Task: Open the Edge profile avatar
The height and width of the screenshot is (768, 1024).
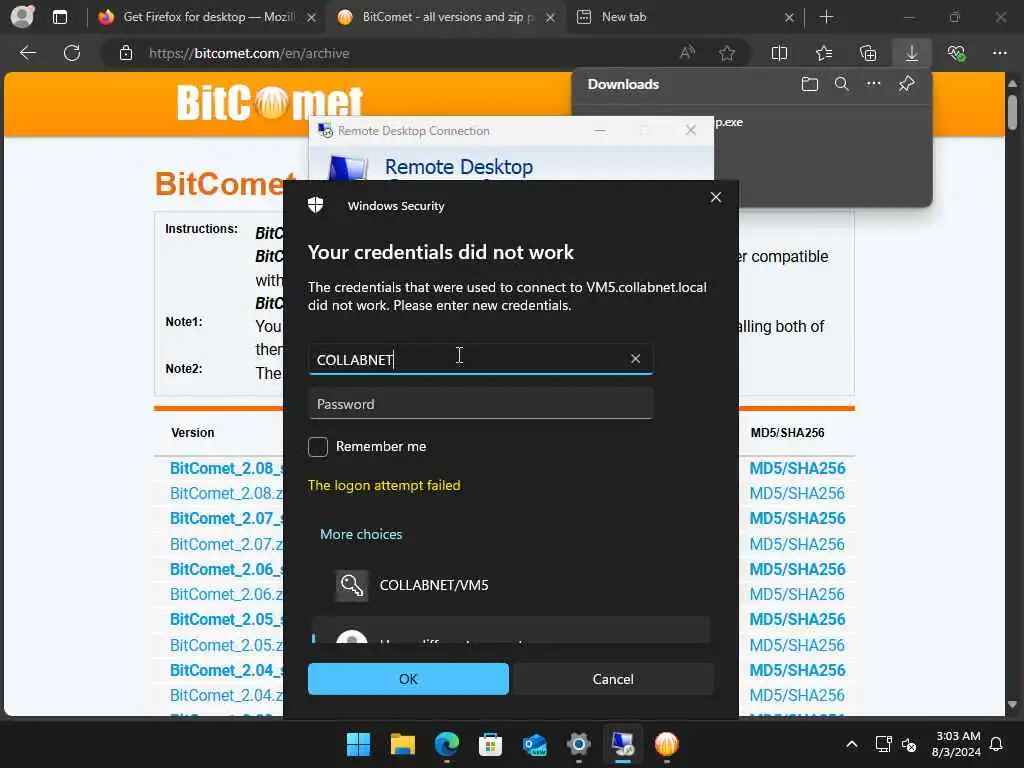Action: pyautogui.click(x=22, y=16)
